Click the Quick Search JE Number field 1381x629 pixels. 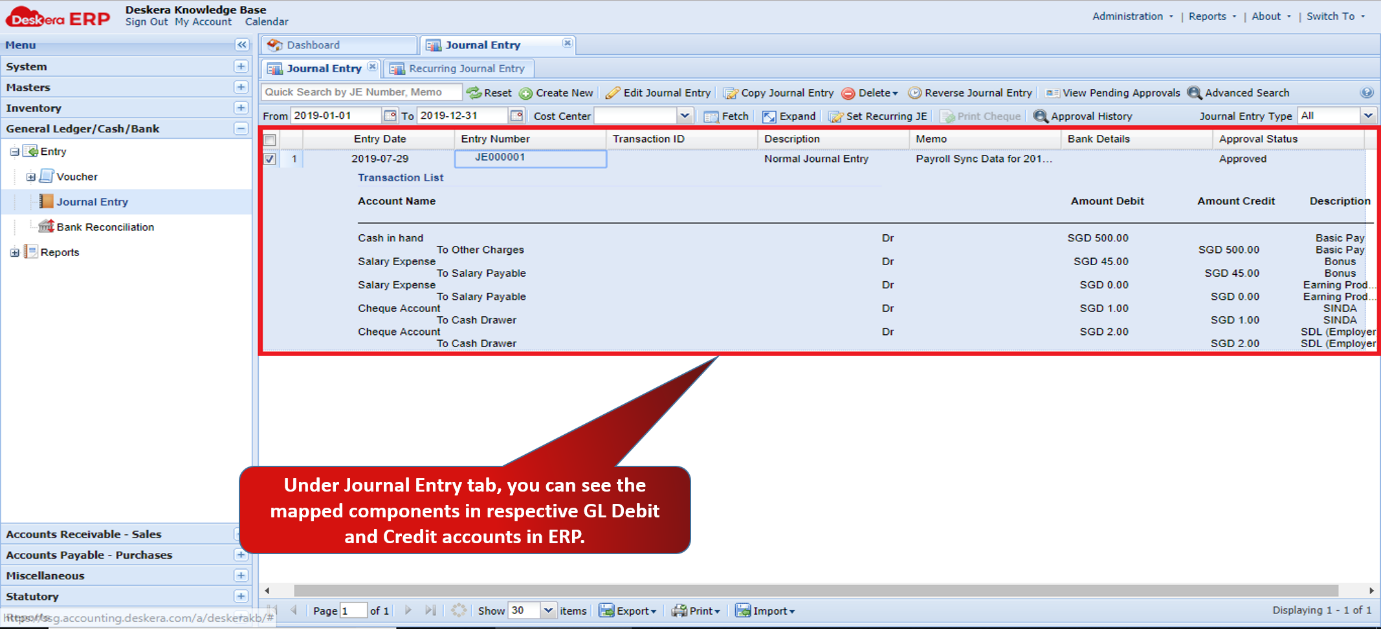[362, 92]
